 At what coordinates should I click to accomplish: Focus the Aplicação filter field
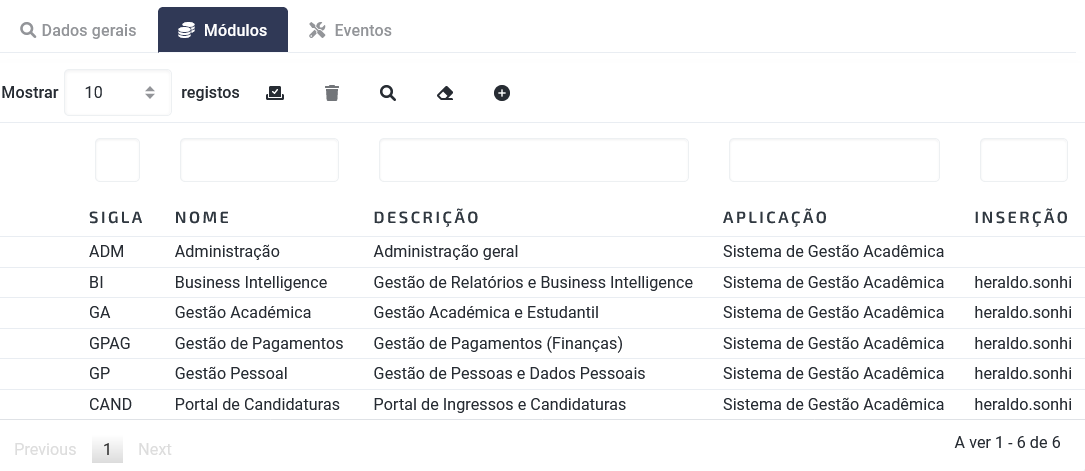(835, 160)
